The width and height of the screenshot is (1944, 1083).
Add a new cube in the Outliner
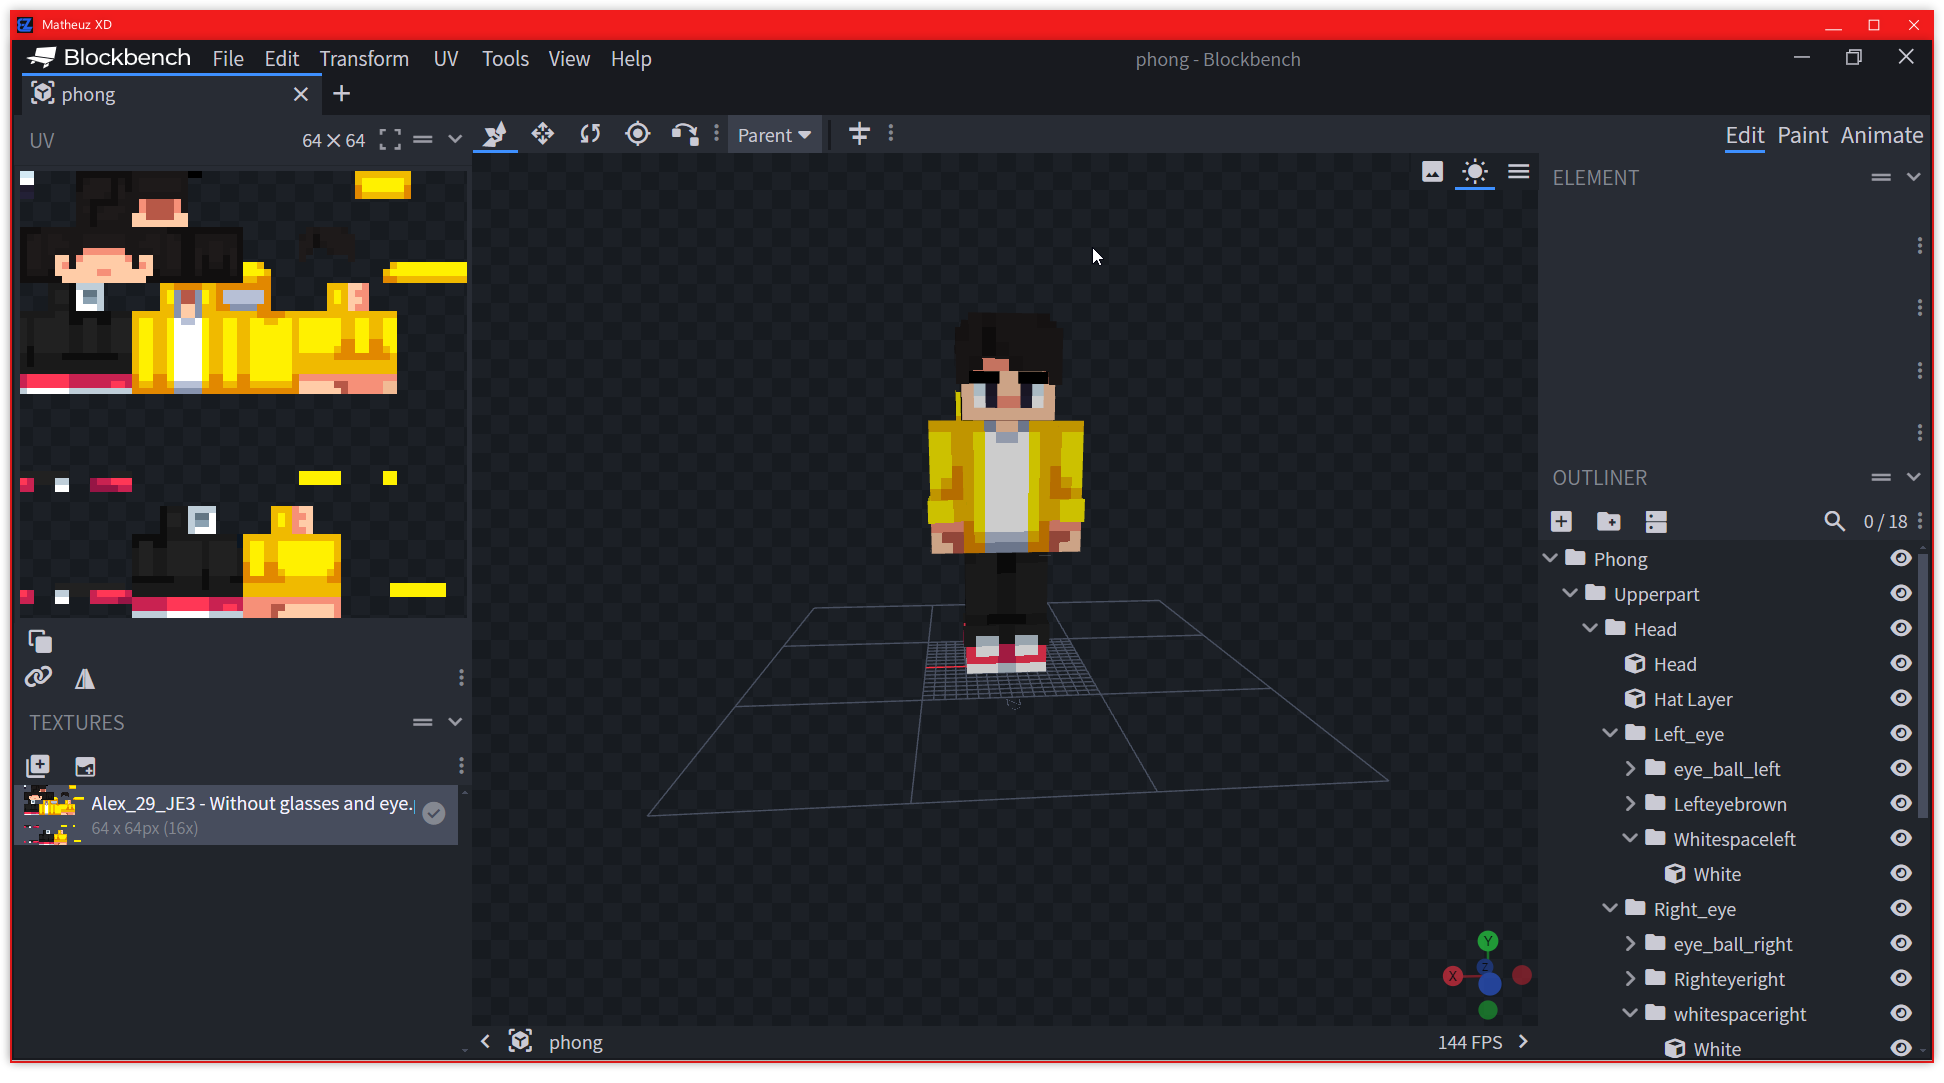(x=1561, y=521)
